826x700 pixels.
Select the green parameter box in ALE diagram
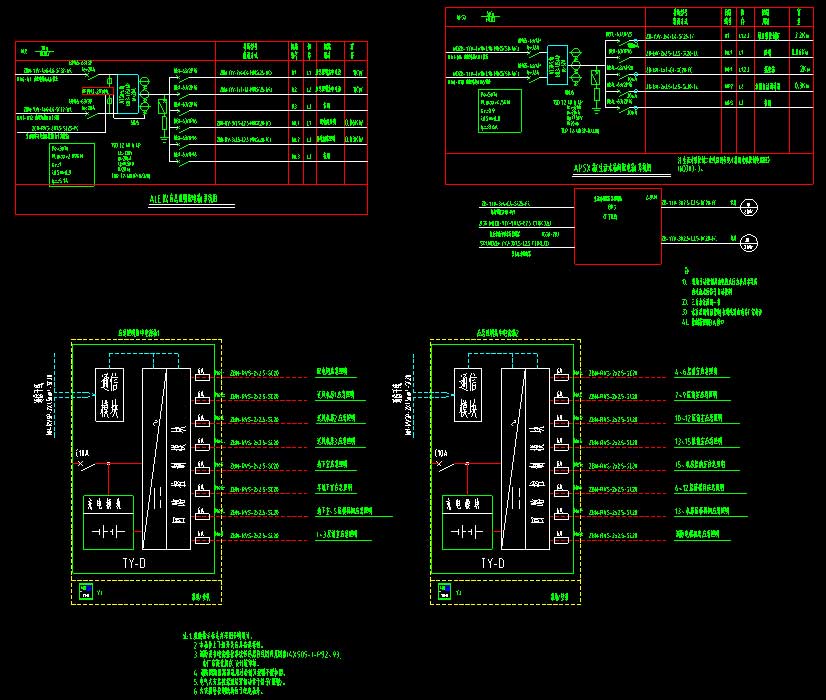coord(72,164)
